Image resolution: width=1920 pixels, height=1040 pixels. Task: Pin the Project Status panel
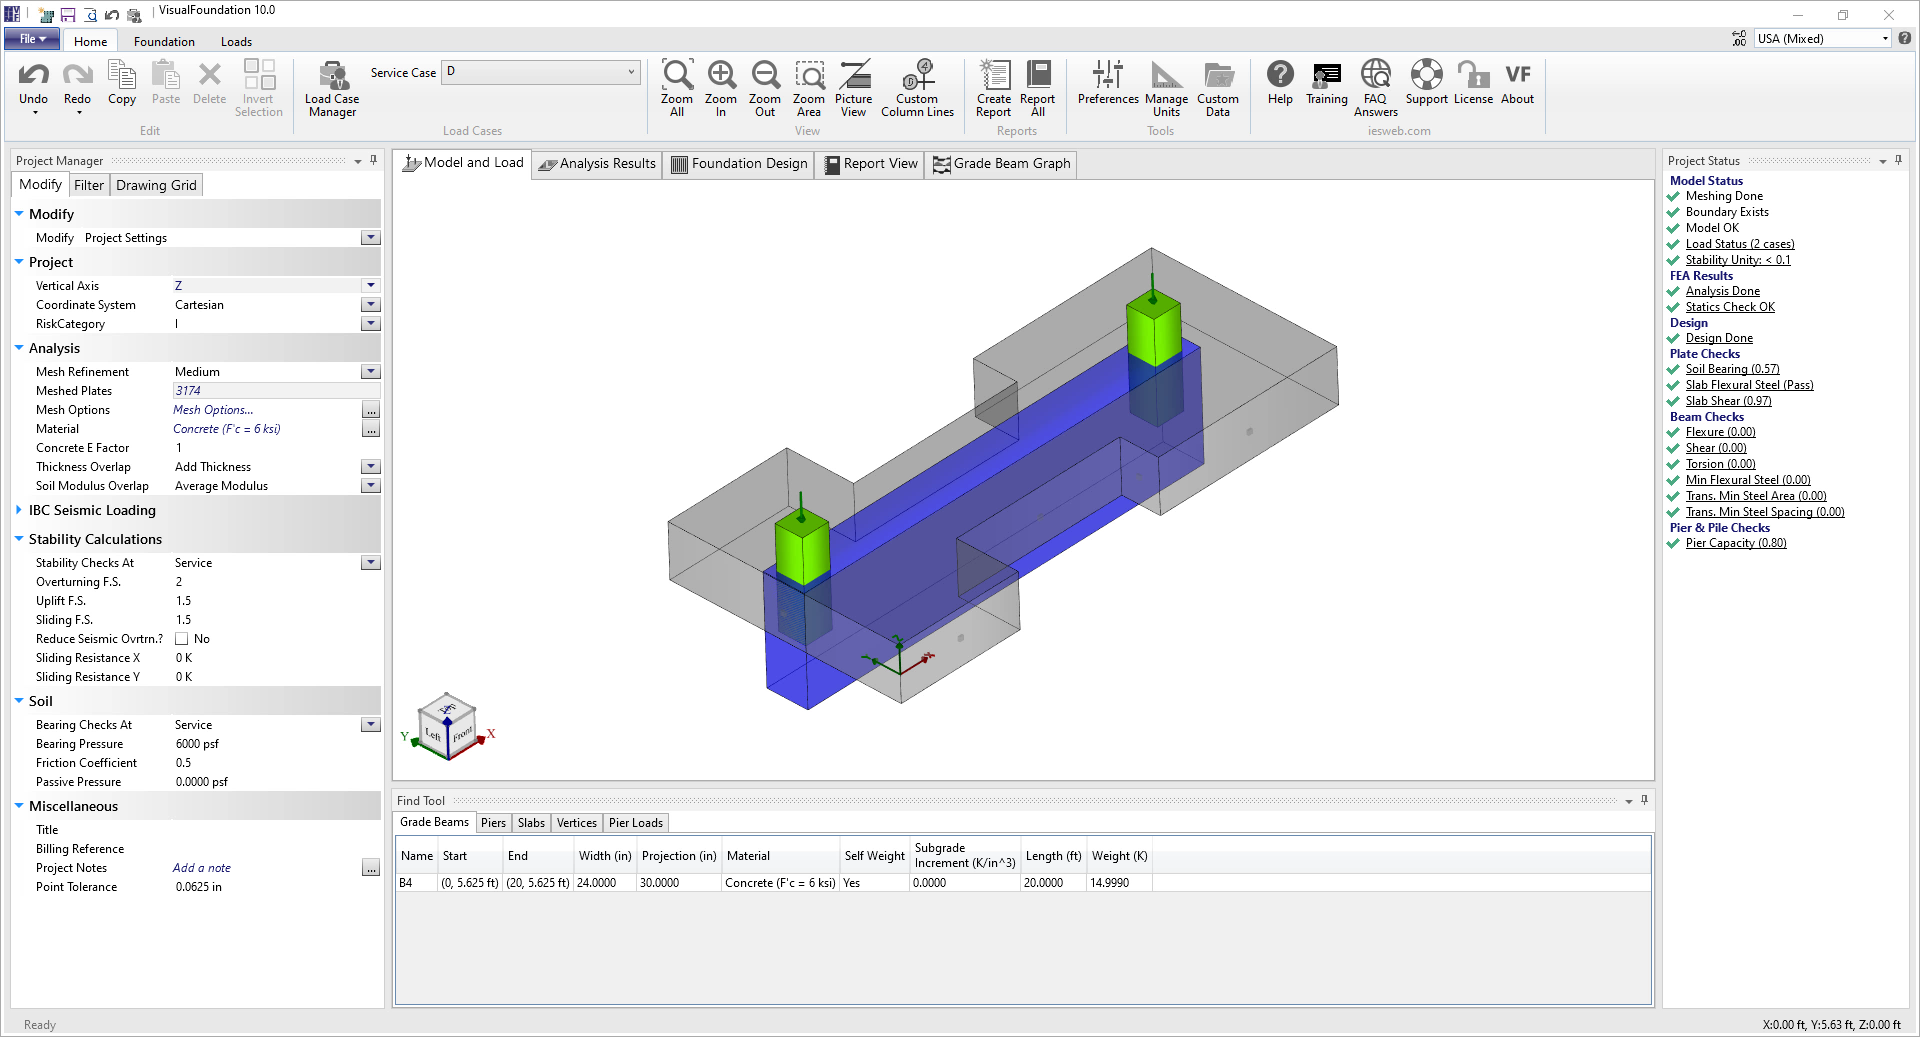[1898, 160]
